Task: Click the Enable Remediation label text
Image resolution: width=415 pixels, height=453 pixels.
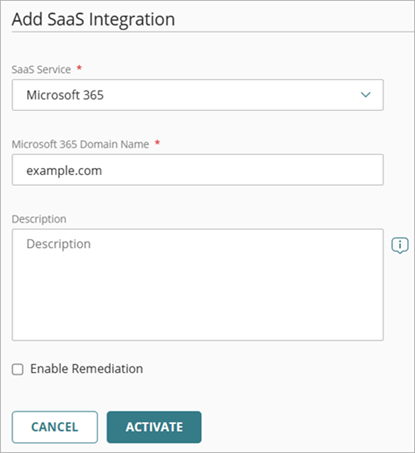Action: point(87,369)
